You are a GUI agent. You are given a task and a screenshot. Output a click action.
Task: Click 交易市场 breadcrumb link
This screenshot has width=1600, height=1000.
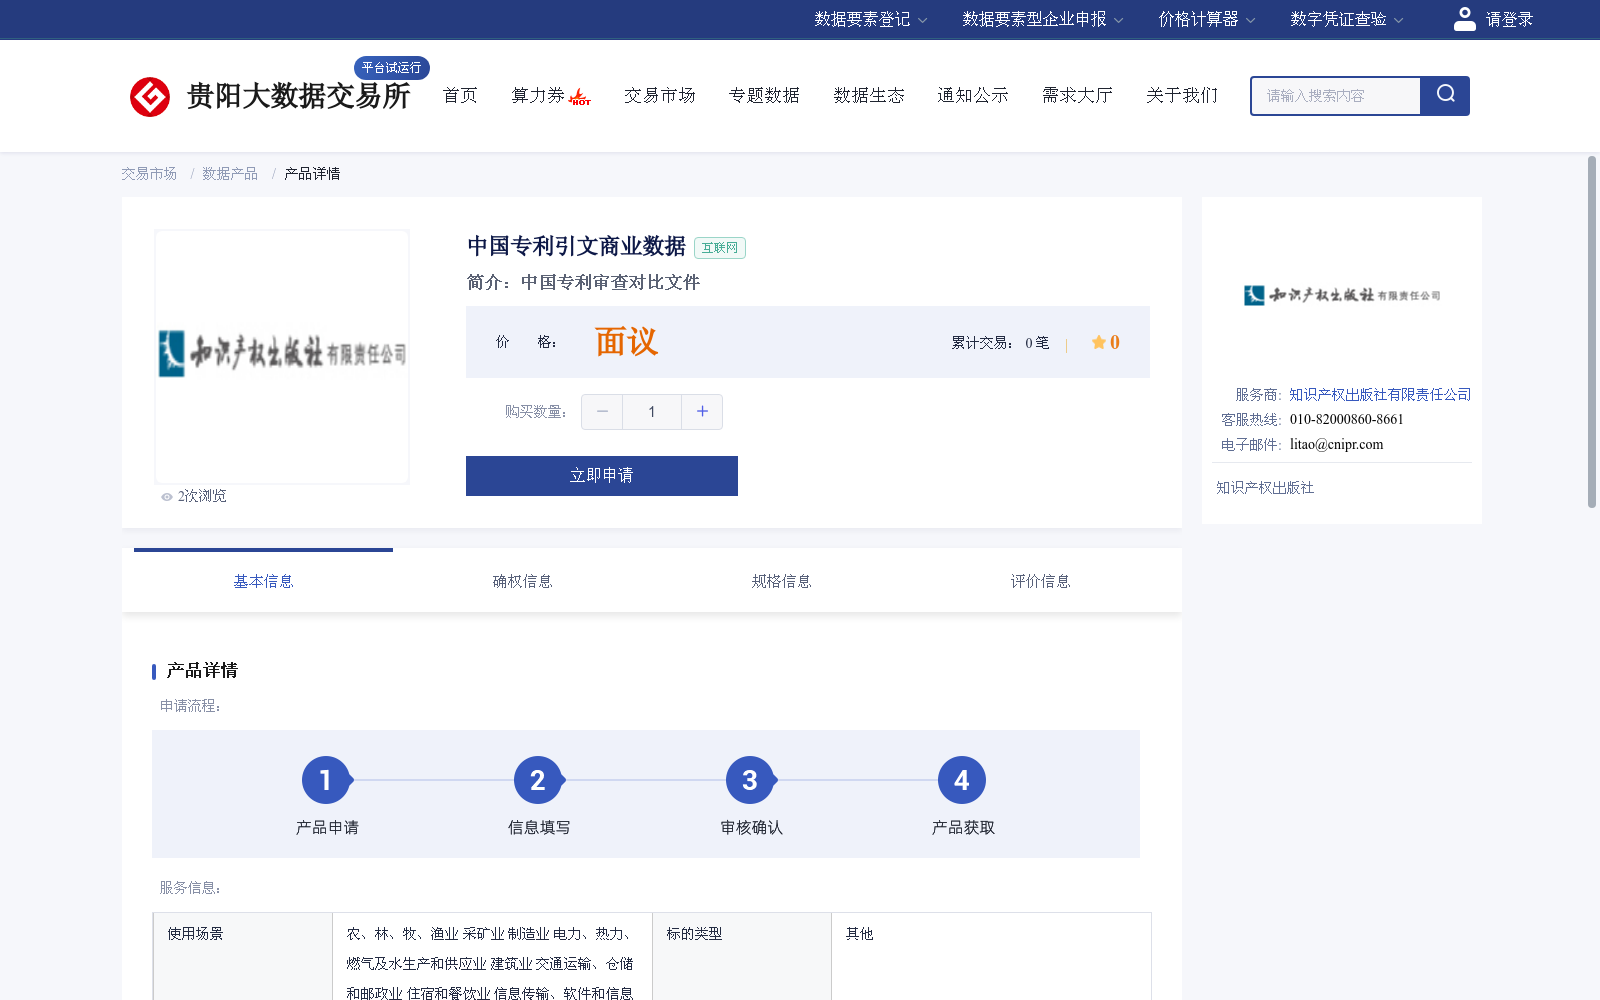pos(149,174)
